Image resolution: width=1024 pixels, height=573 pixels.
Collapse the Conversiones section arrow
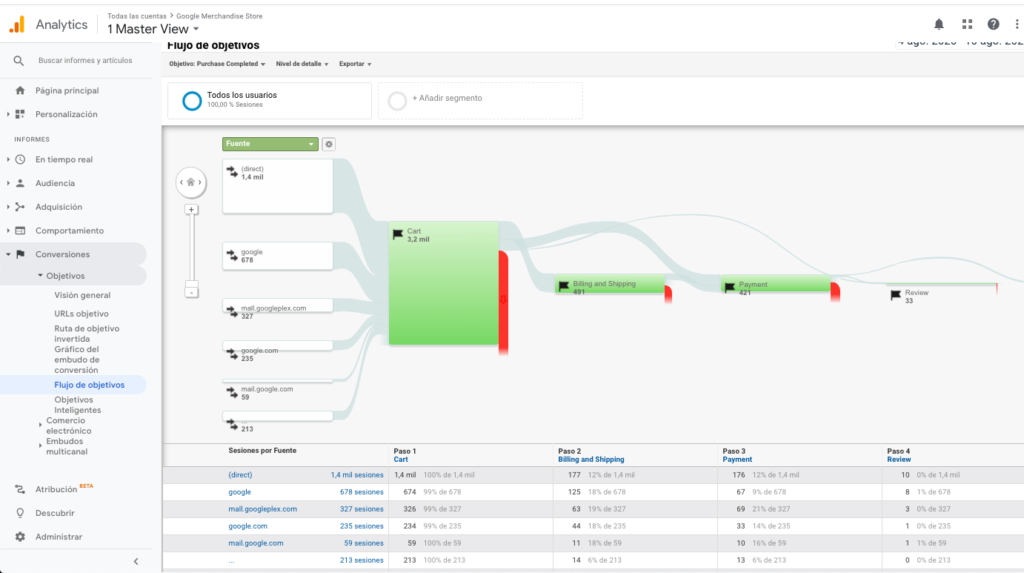tap(8, 254)
